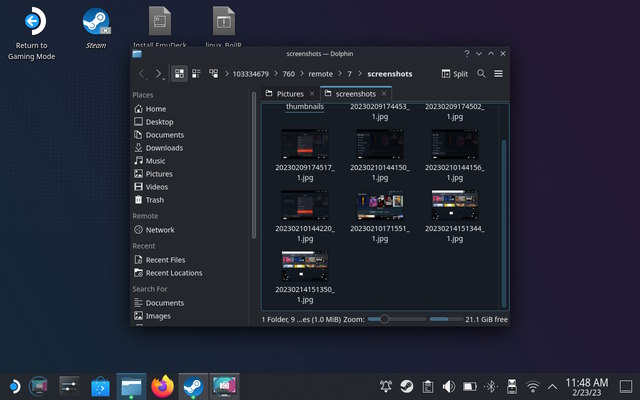Search for Documents in sidebar
Screen dimensions: 640x400
(159, 303)
